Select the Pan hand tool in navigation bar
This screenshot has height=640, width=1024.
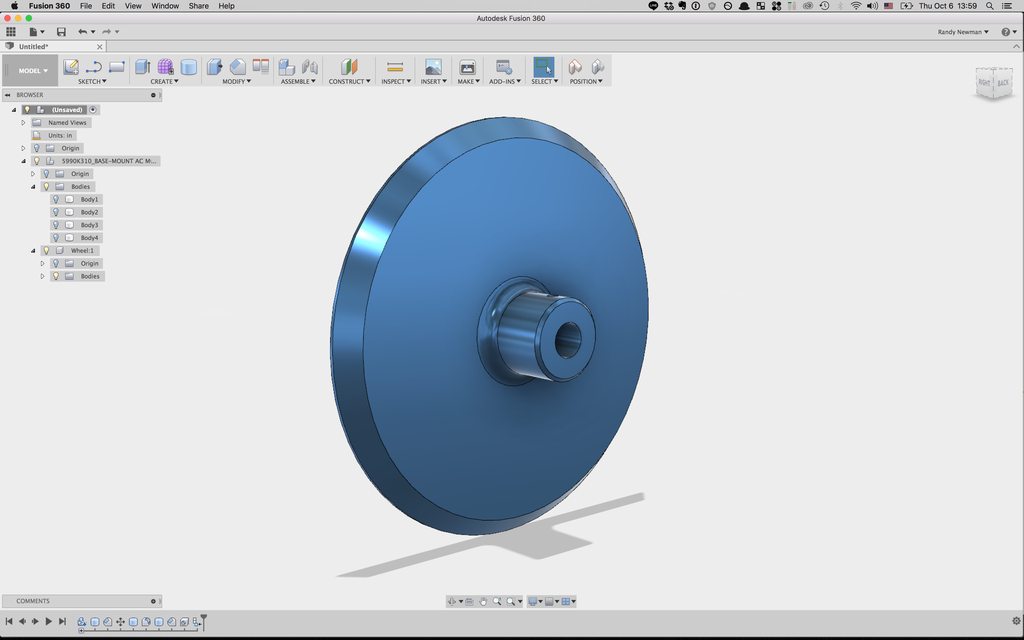(x=483, y=601)
